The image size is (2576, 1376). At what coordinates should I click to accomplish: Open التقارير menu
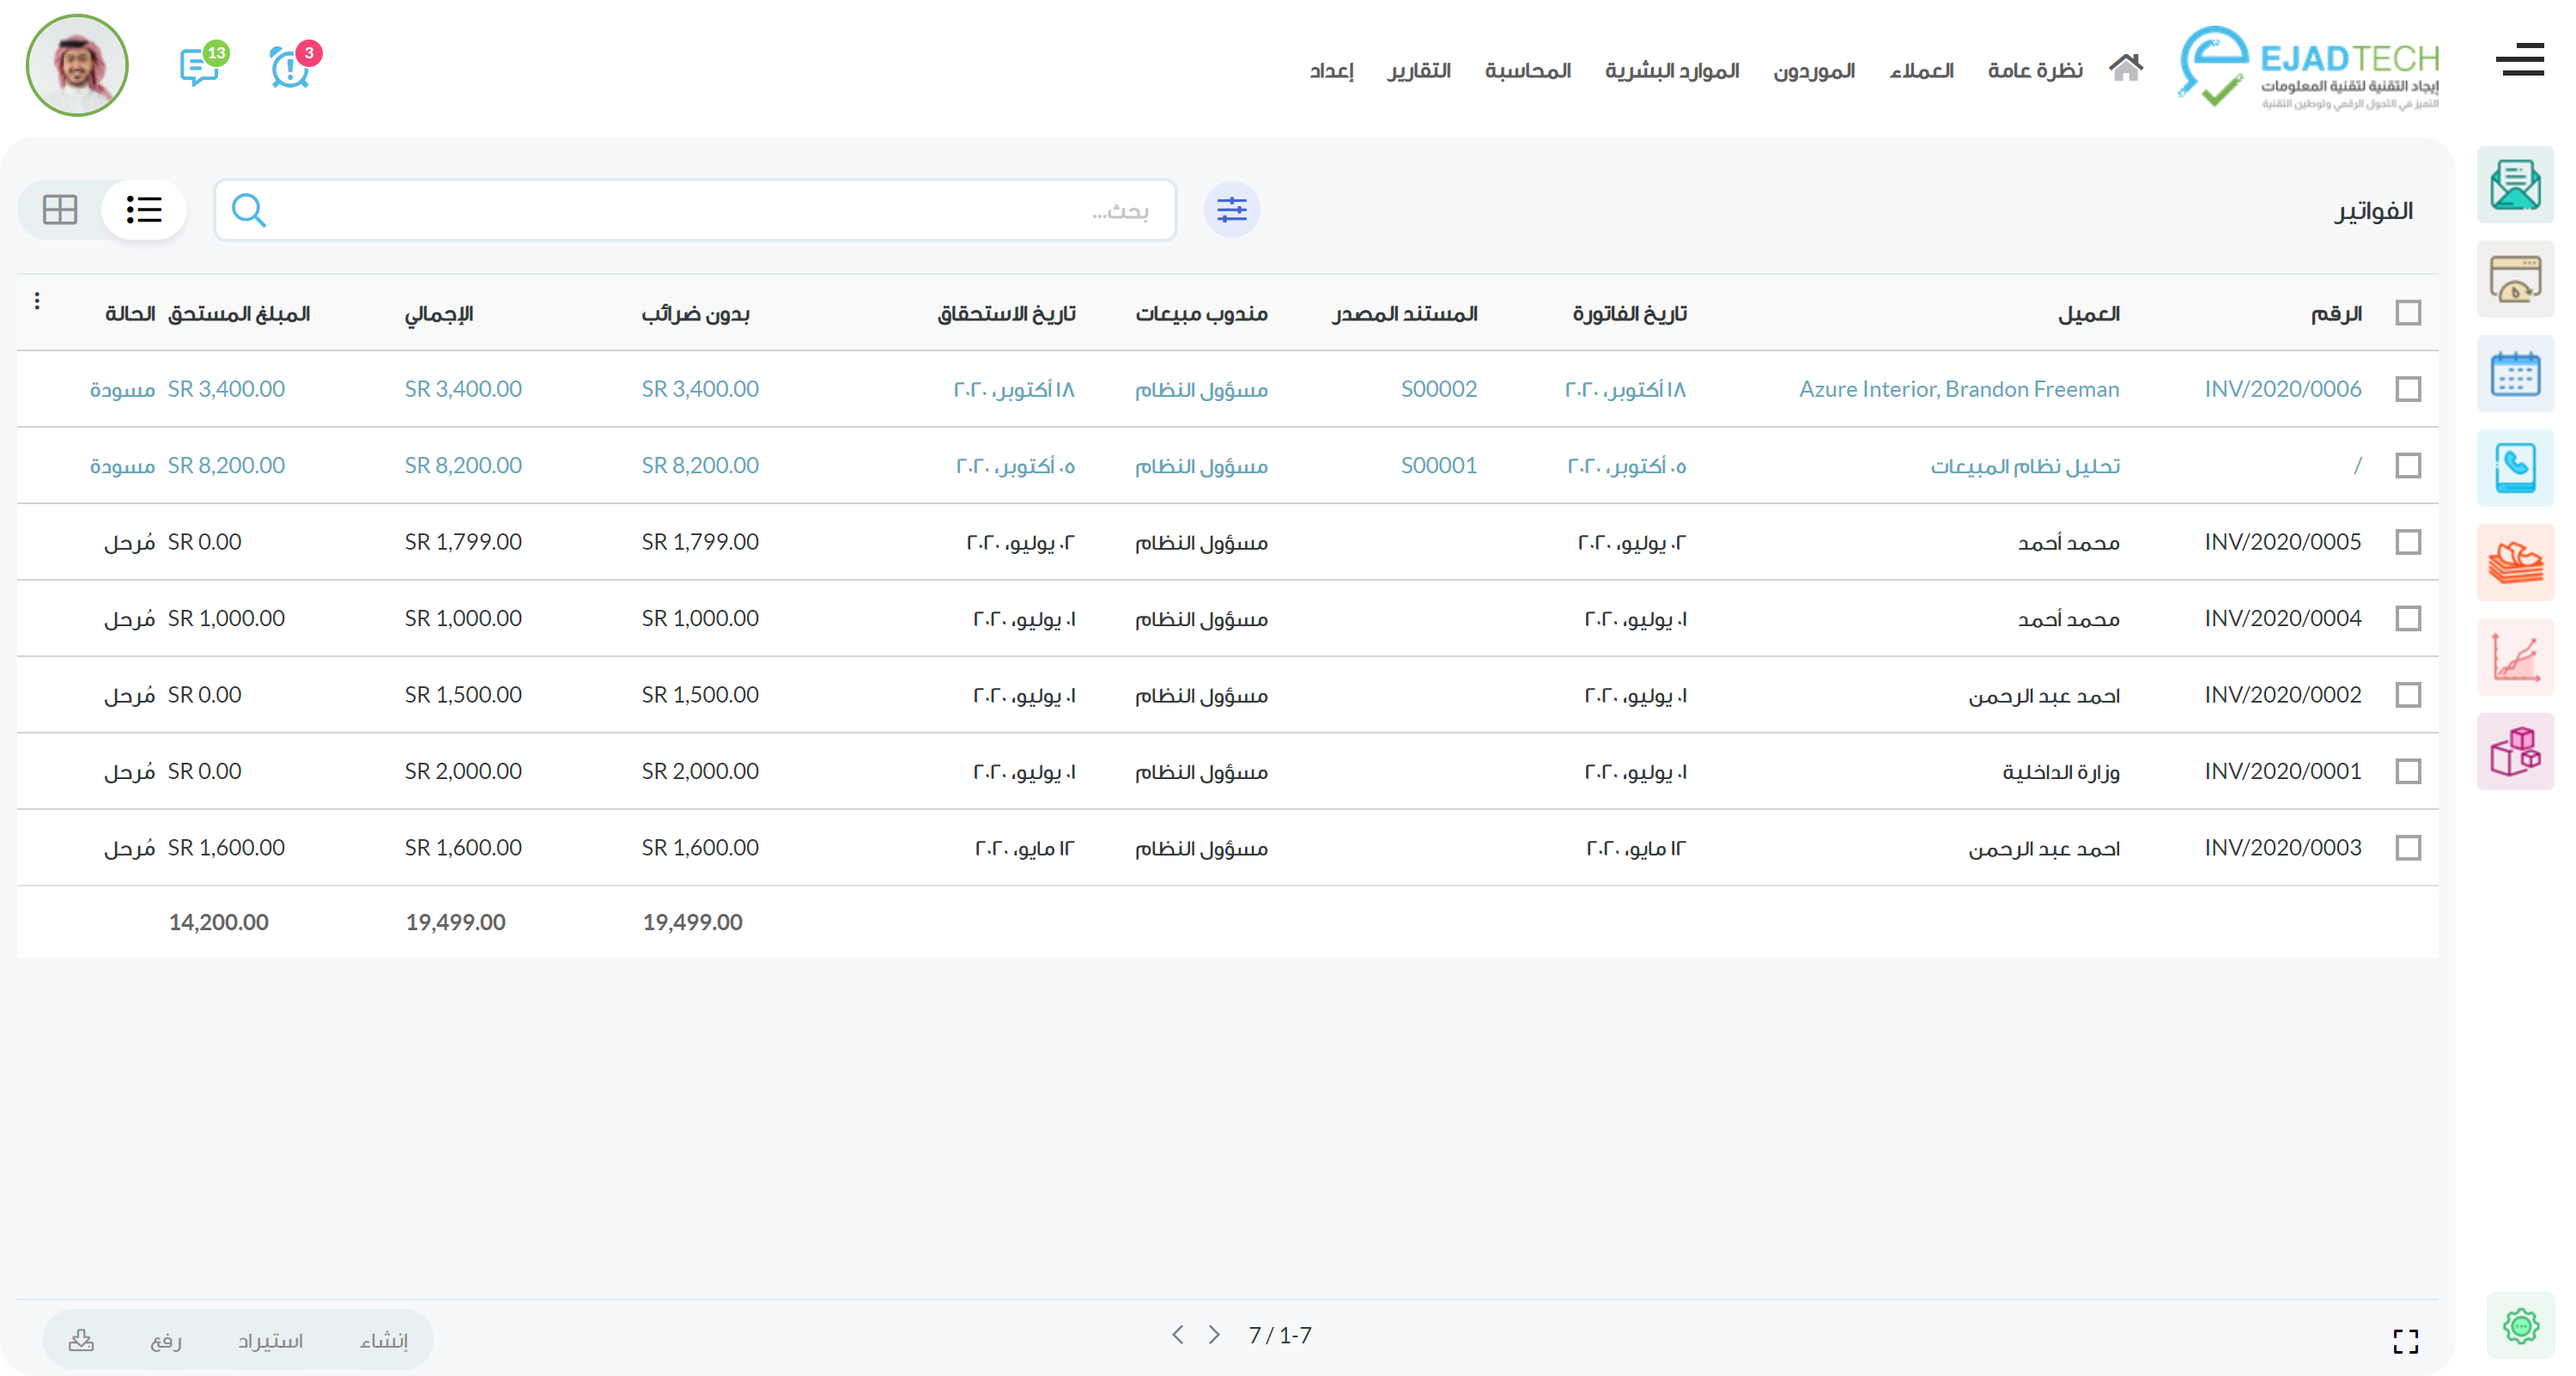click(x=1418, y=71)
